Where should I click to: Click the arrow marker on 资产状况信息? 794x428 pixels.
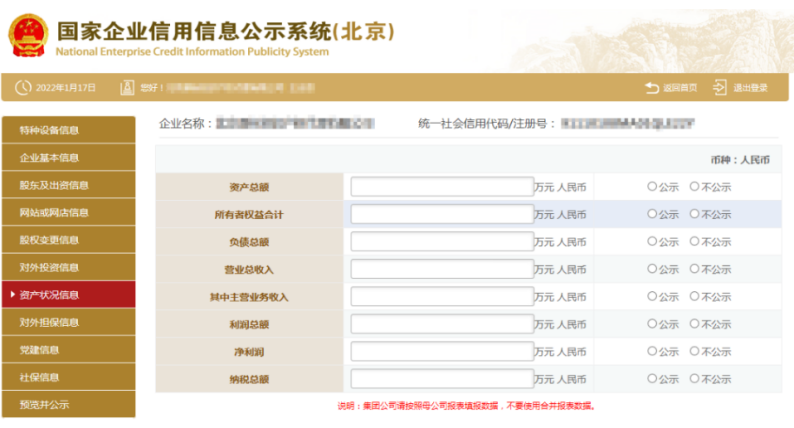click(13, 294)
